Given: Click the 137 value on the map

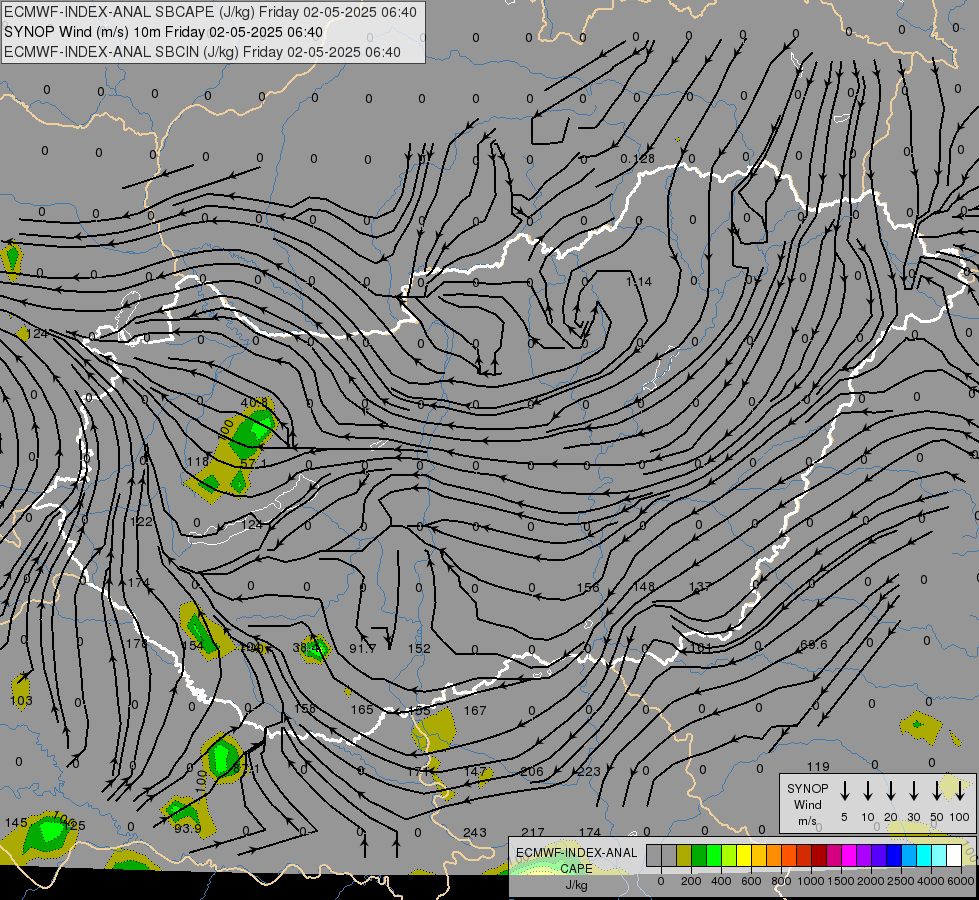Looking at the screenshot, I should coord(700,586).
